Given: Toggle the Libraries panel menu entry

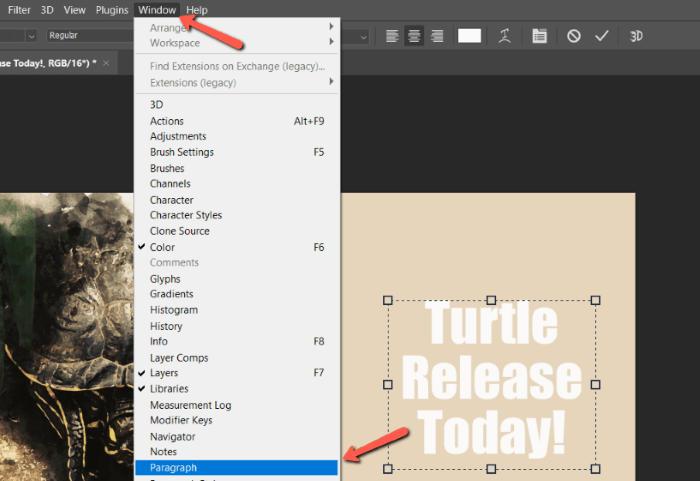Looking at the screenshot, I should (x=168, y=389).
